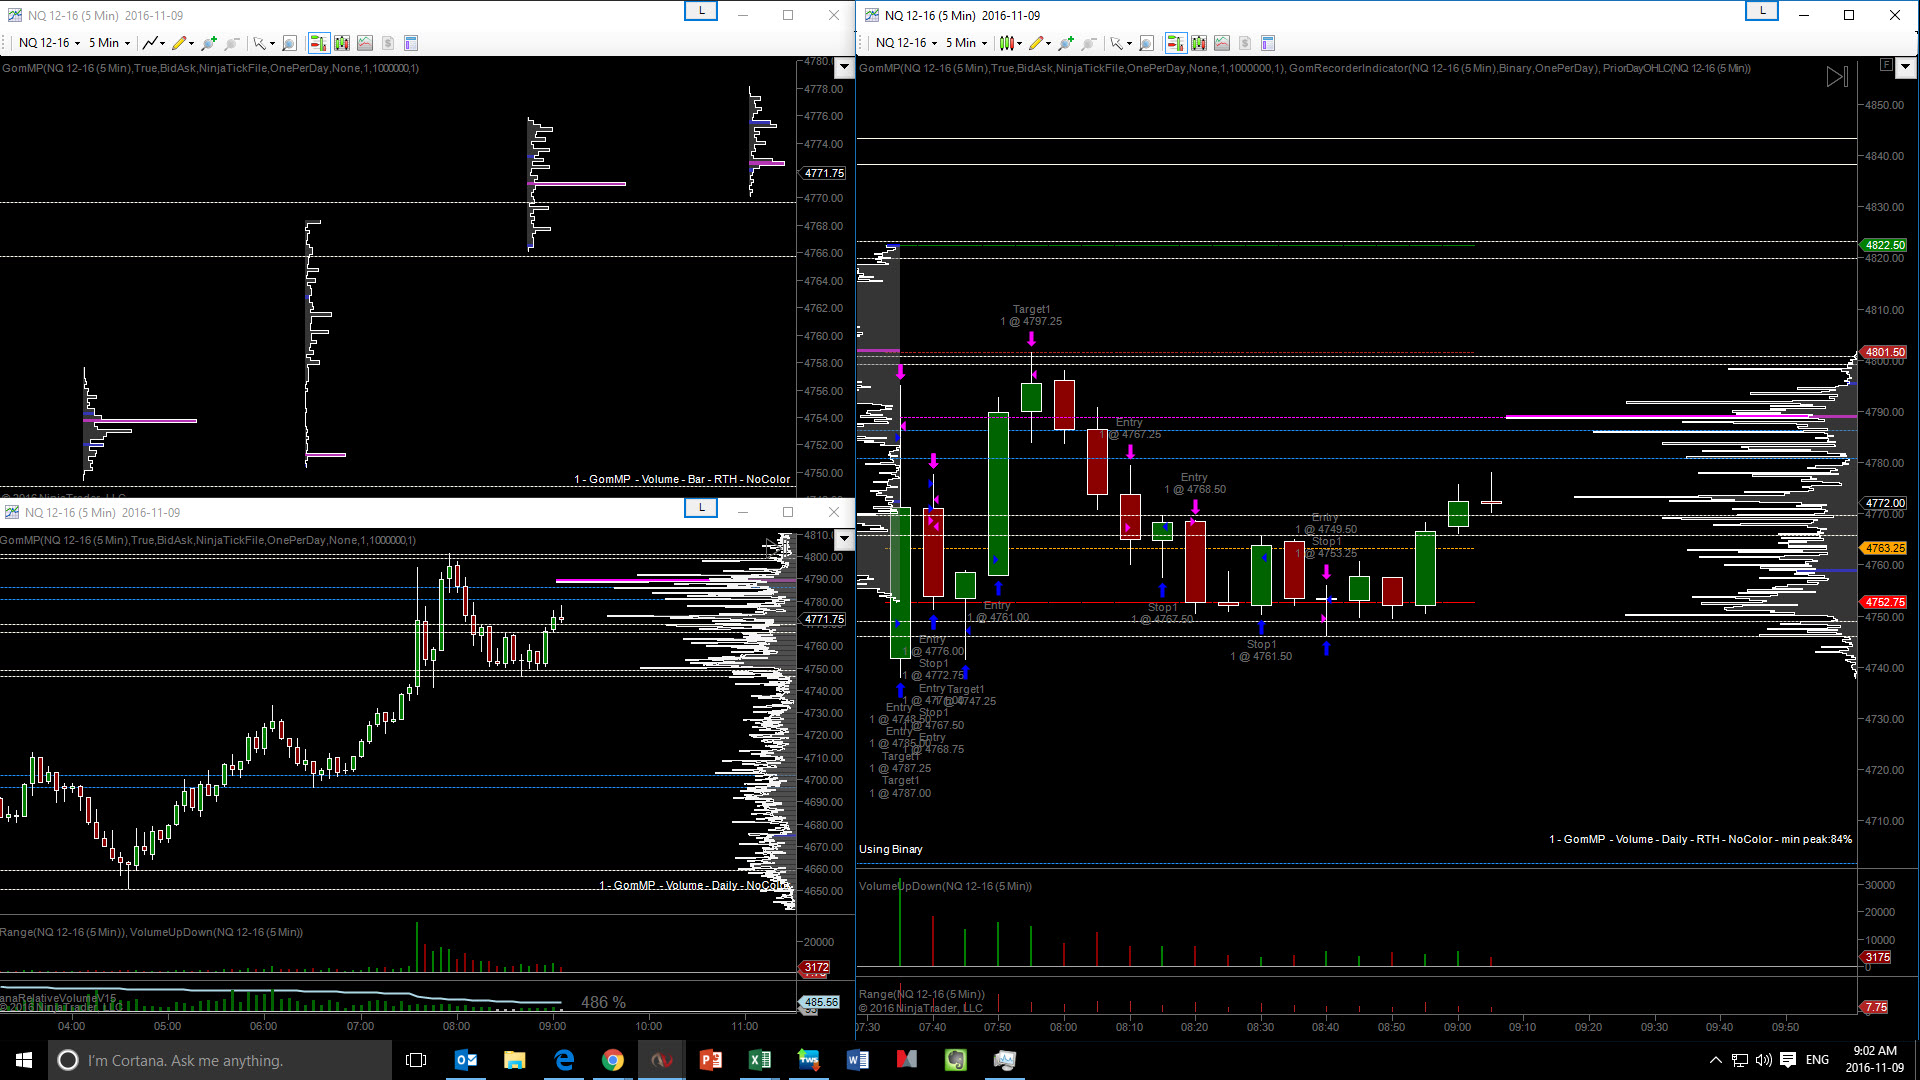The width and height of the screenshot is (1920, 1080).
Task: Open Outlook from taskbar
Action: (x=466, y=1060)
